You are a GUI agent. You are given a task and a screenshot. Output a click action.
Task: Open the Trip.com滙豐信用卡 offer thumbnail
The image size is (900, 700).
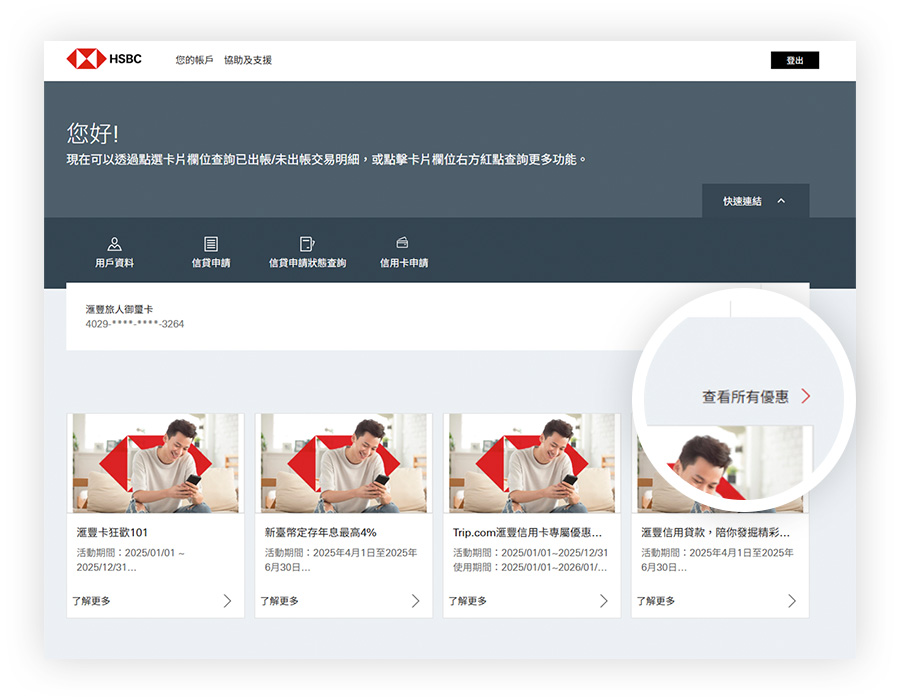532,463
